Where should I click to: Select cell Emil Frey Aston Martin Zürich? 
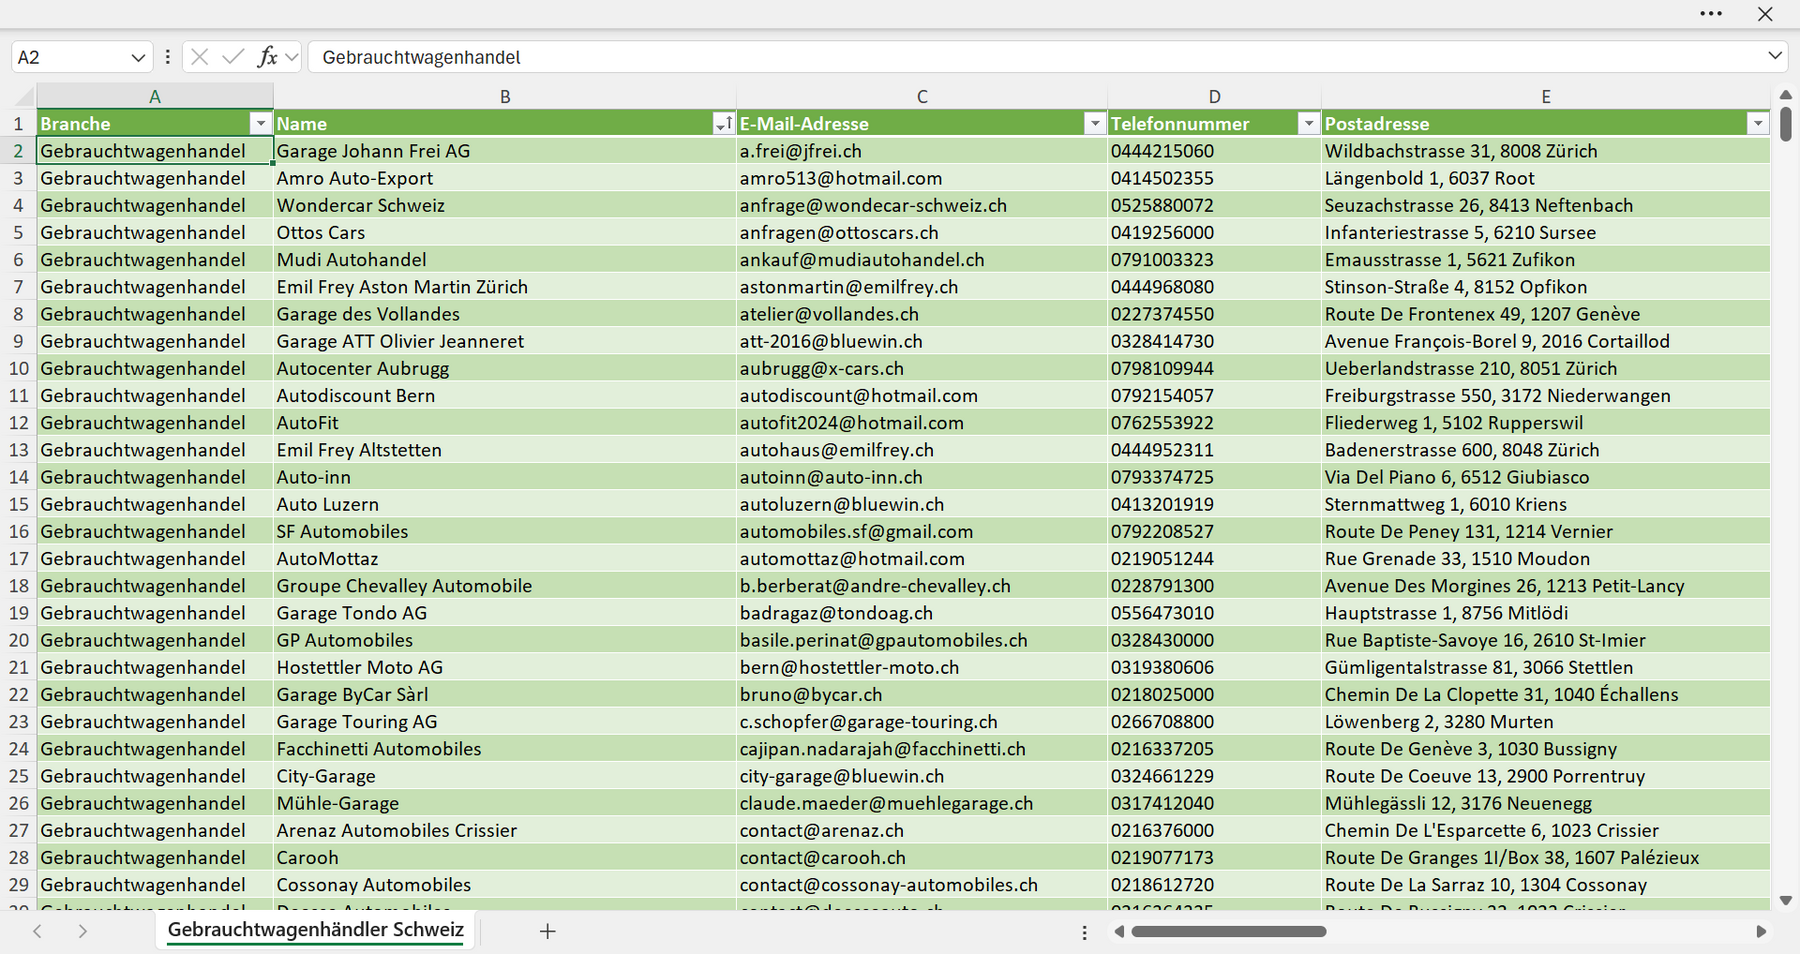(x=505, y=287)
